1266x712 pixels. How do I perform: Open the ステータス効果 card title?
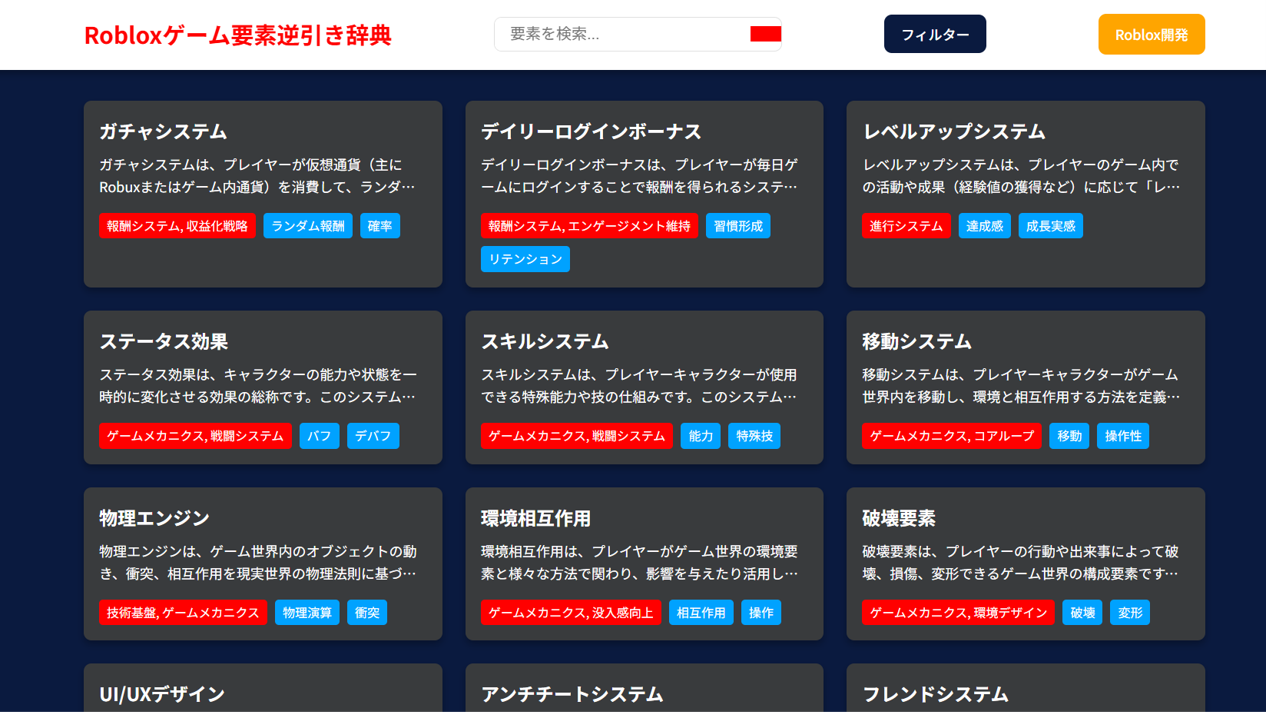tap(163, 341)
